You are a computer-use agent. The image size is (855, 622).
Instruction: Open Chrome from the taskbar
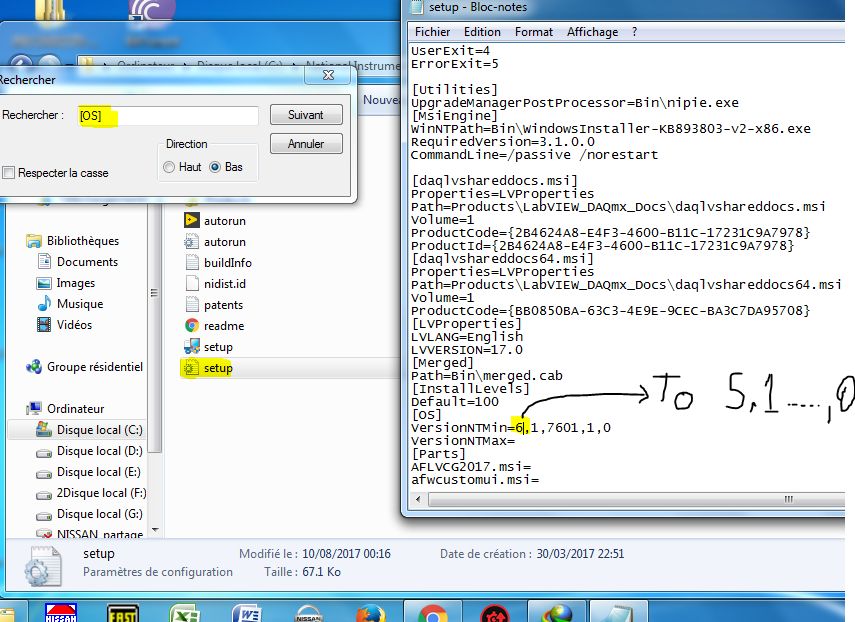(433, 613)
